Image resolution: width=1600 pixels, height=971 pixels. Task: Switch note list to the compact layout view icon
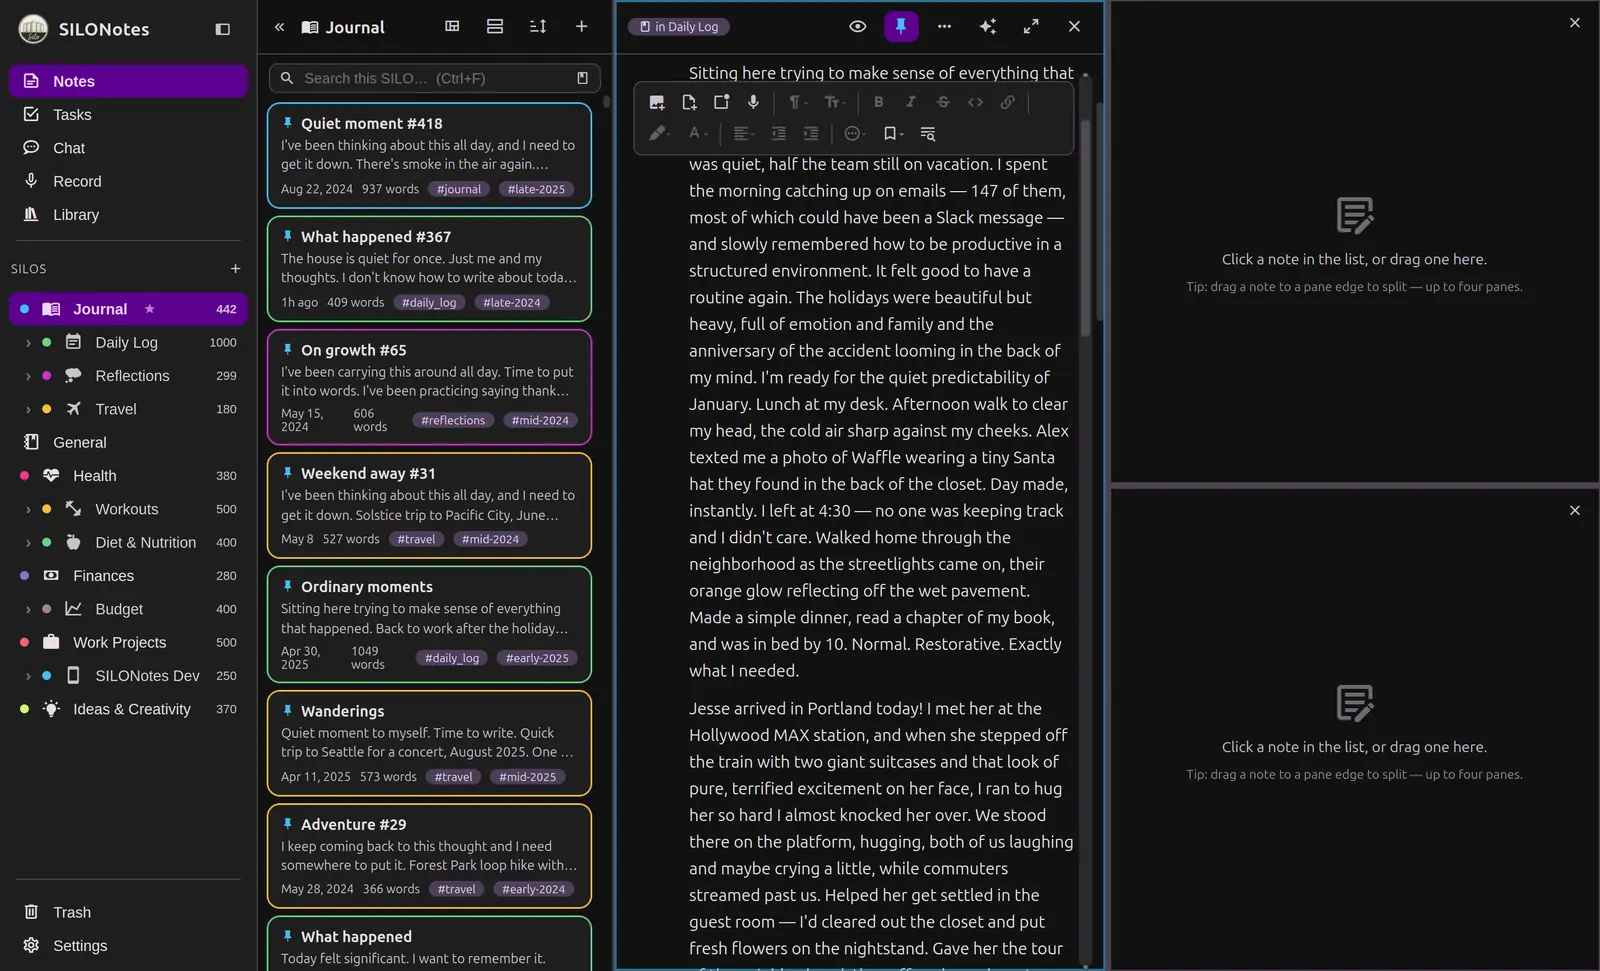pos(452,27)
